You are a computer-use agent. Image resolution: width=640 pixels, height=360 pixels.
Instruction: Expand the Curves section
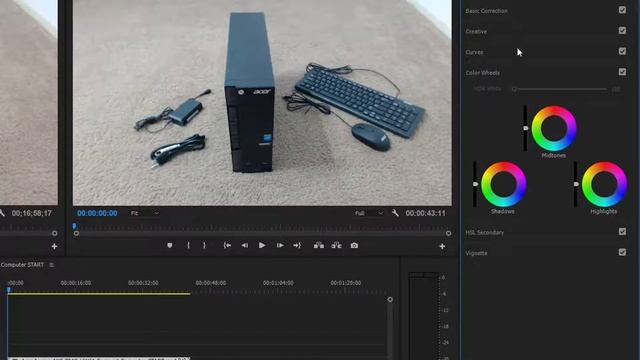(x=474, y=52)
